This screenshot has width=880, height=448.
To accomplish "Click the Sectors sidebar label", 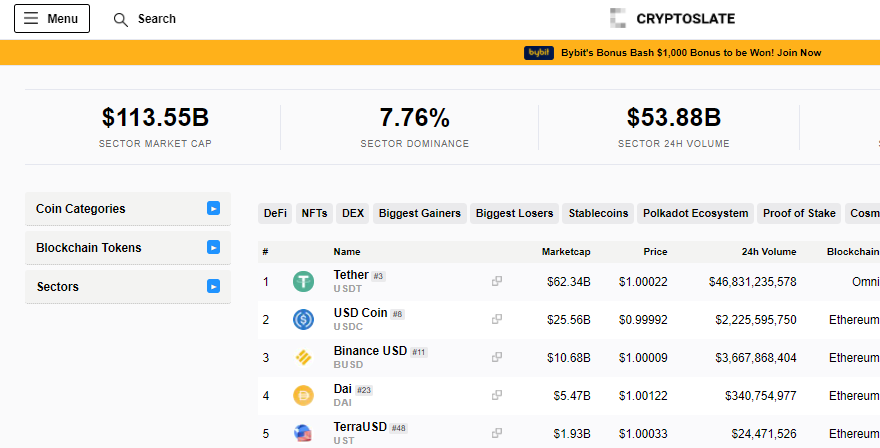I will (58, 287).
